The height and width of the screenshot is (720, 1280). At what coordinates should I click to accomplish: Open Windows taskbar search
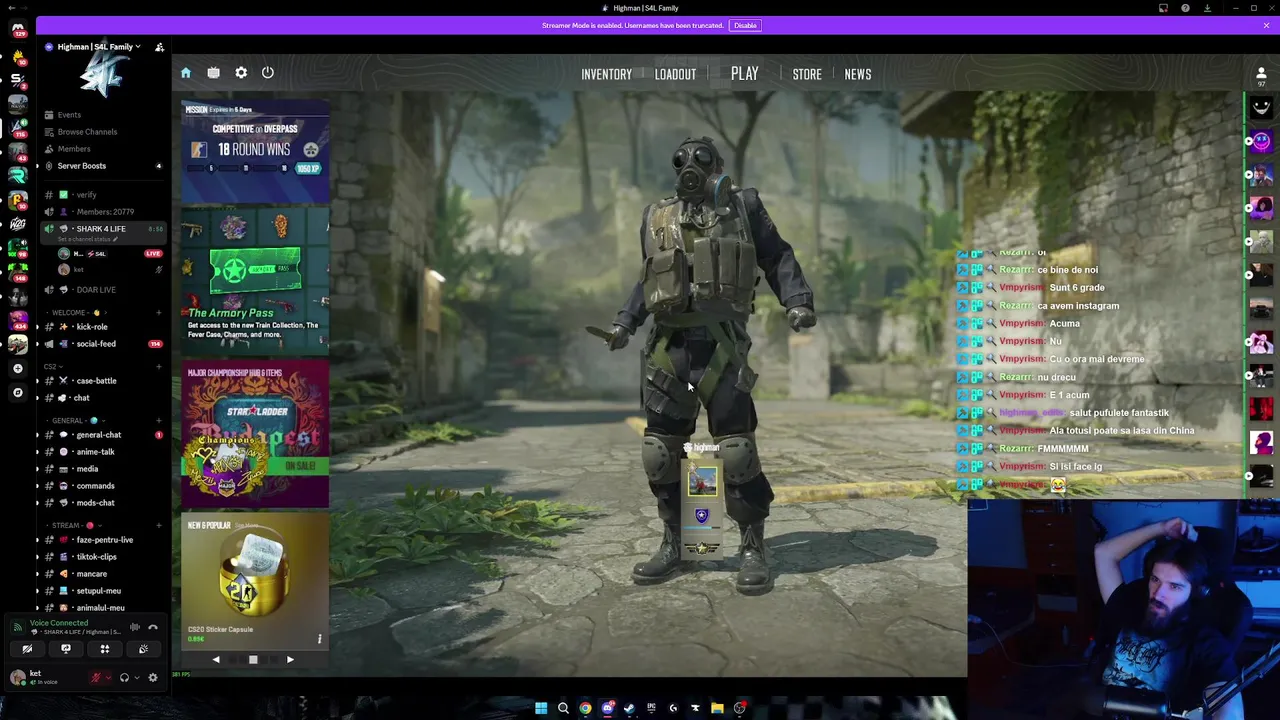click(x=563, y=708)
